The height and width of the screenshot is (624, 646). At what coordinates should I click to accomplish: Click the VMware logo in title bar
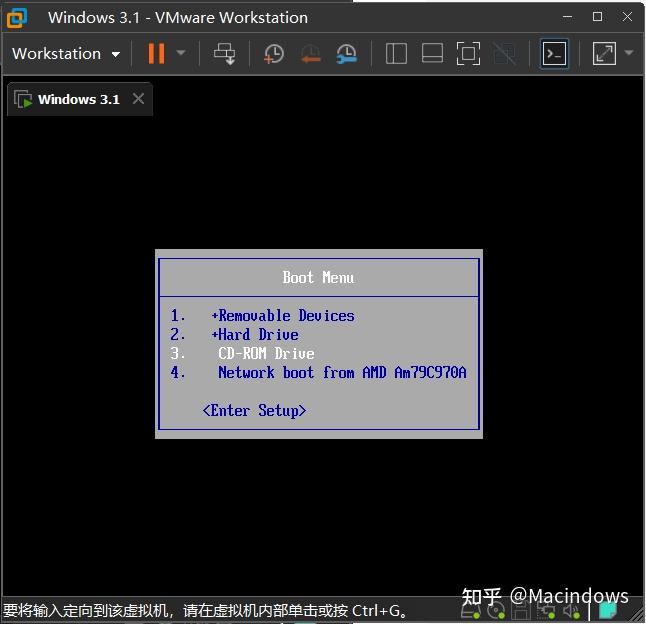coord(17,18)
